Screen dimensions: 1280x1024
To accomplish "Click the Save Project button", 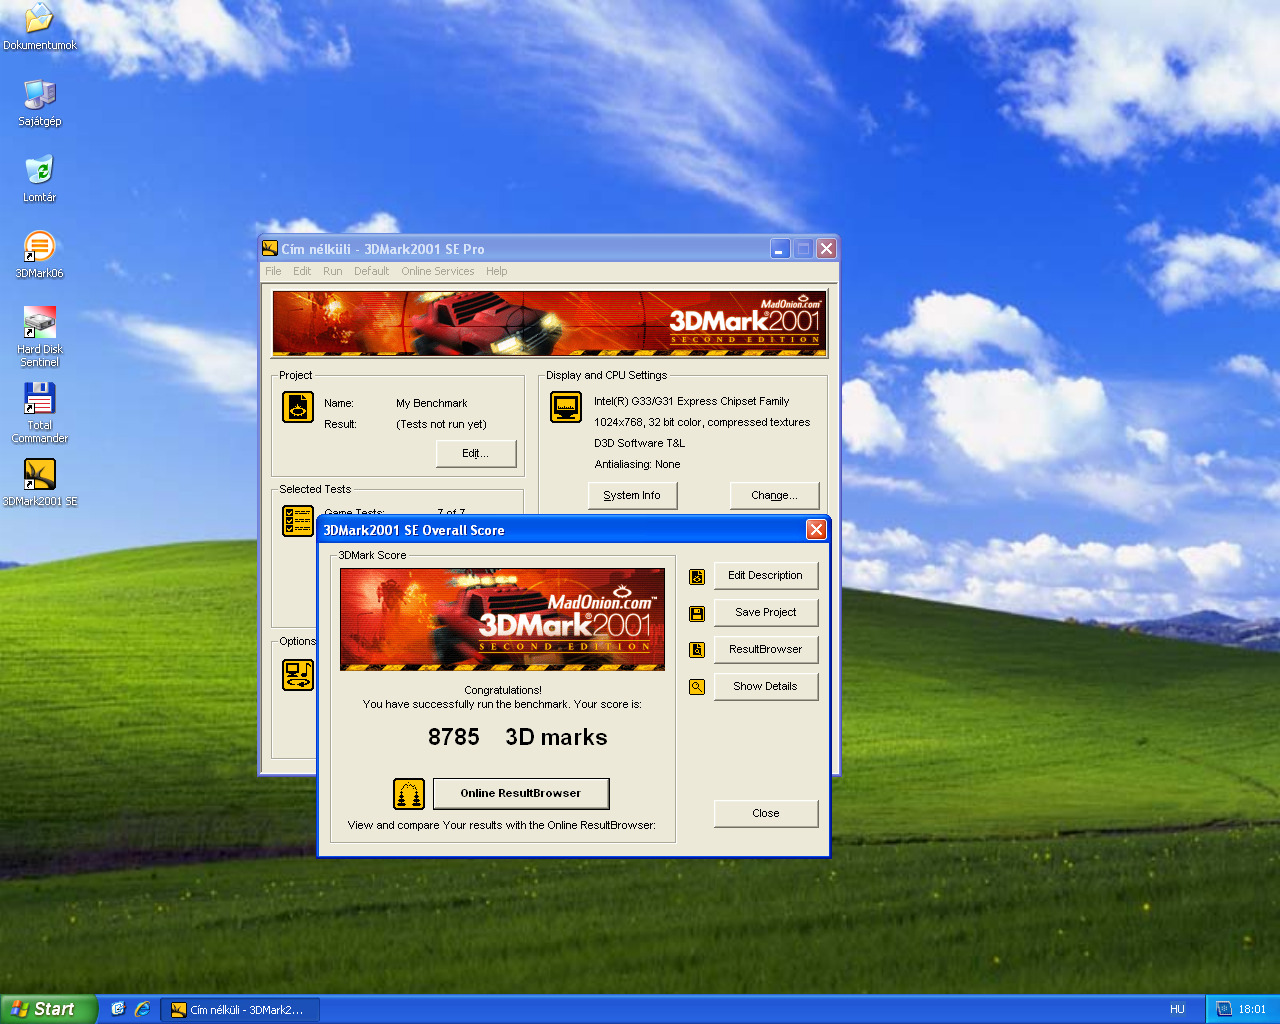I will click(x=766, y=613).
